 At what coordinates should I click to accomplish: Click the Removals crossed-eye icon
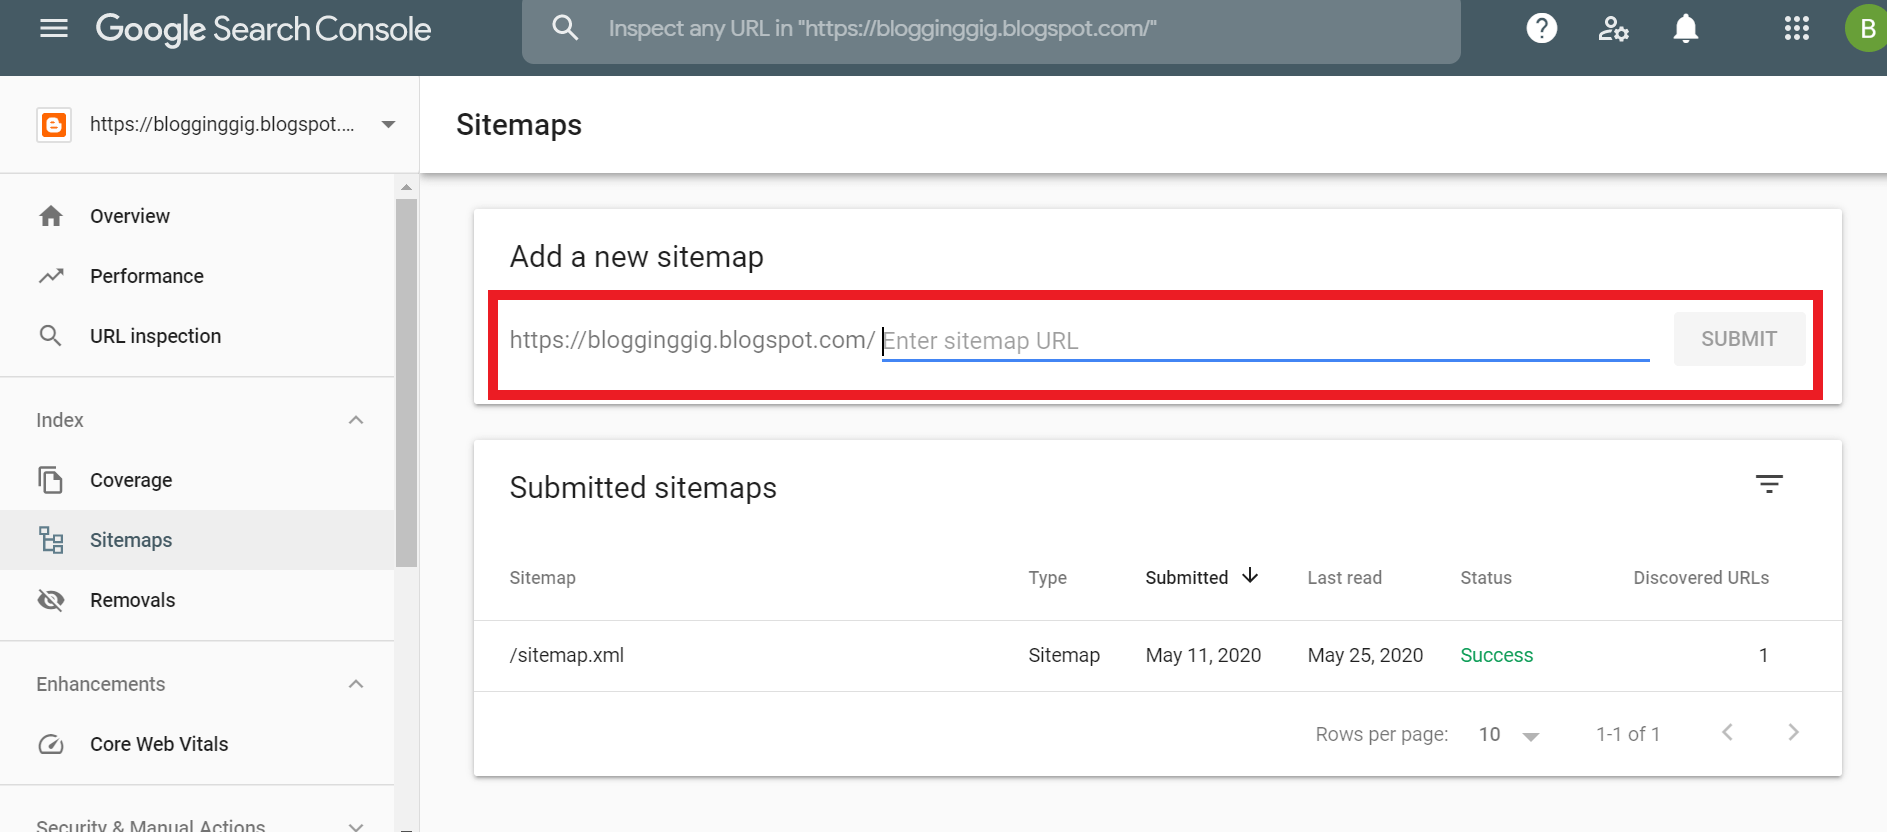pyautogui.click(x=51, y=600)
